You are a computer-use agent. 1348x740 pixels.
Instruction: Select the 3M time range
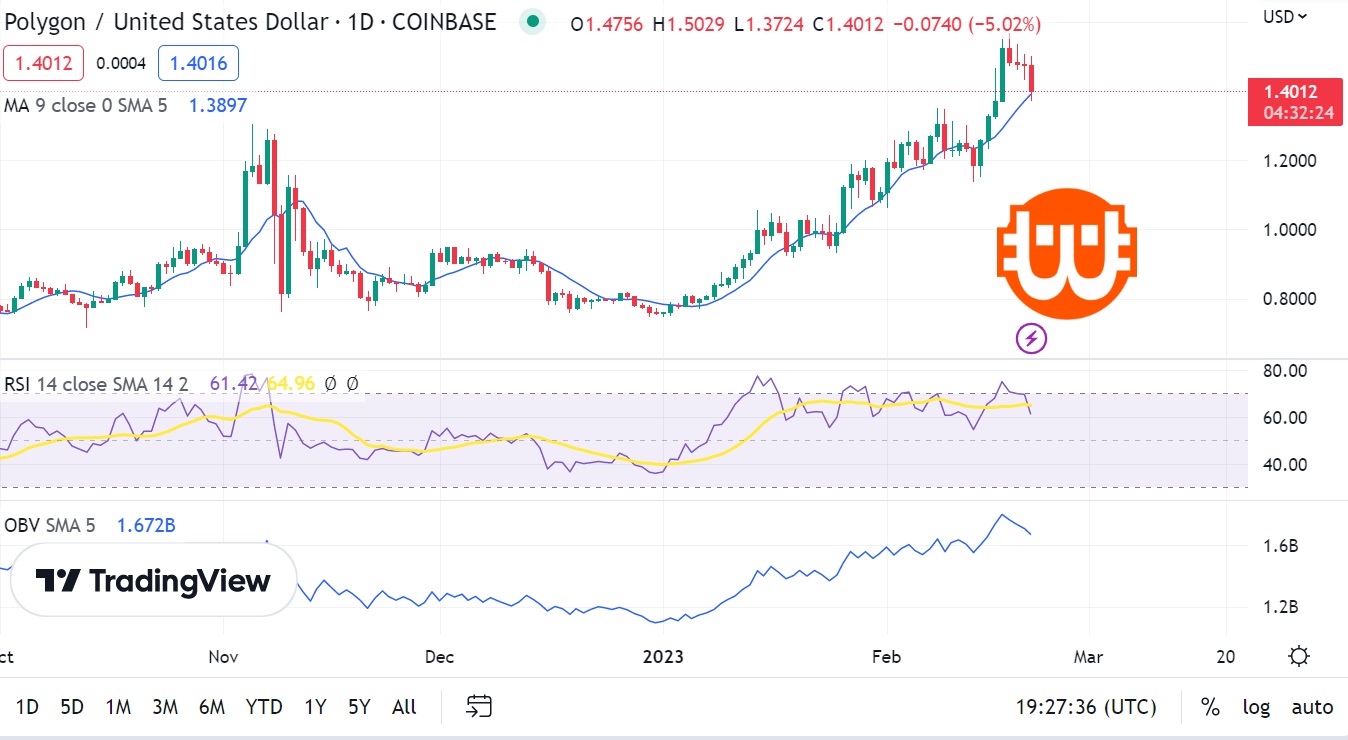(x=165, y=707)
